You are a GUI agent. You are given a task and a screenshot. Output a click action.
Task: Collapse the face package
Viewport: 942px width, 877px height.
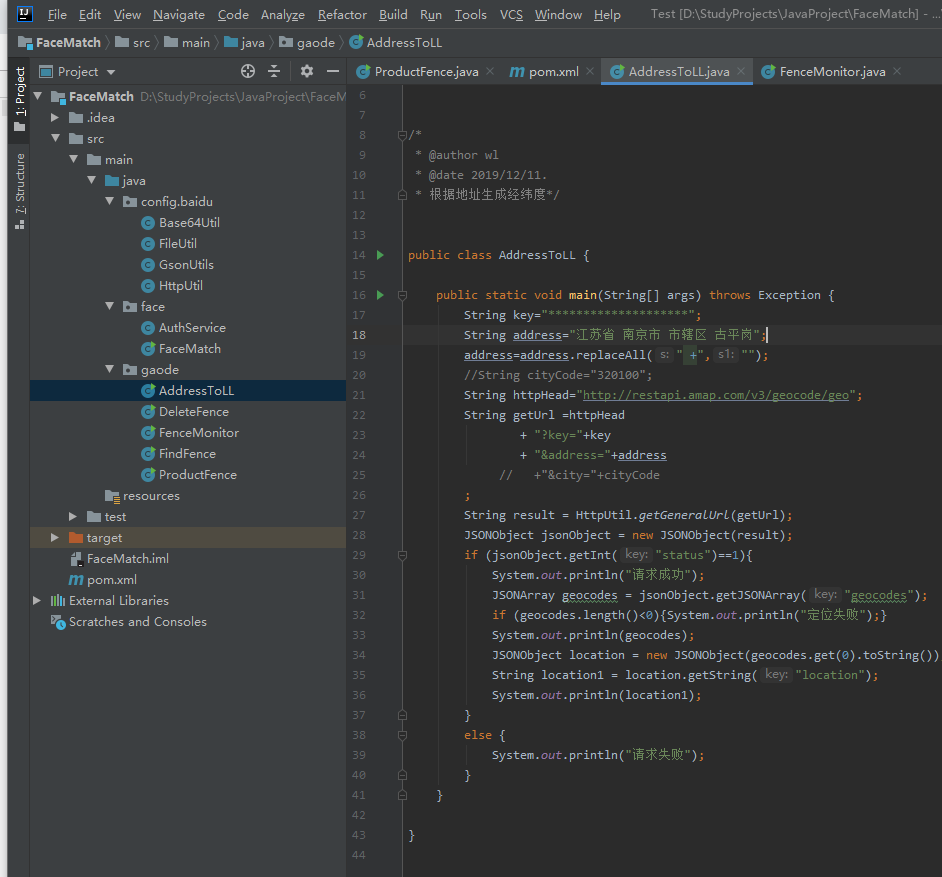[109, 306]
